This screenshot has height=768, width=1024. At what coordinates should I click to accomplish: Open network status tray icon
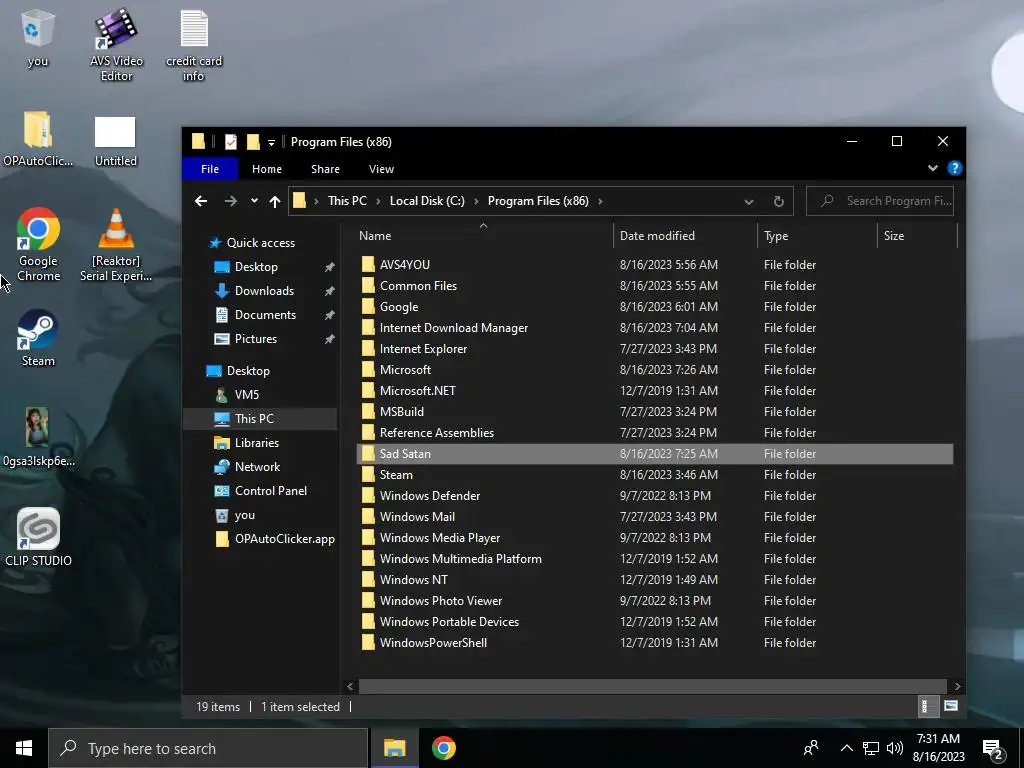point(871,748)
